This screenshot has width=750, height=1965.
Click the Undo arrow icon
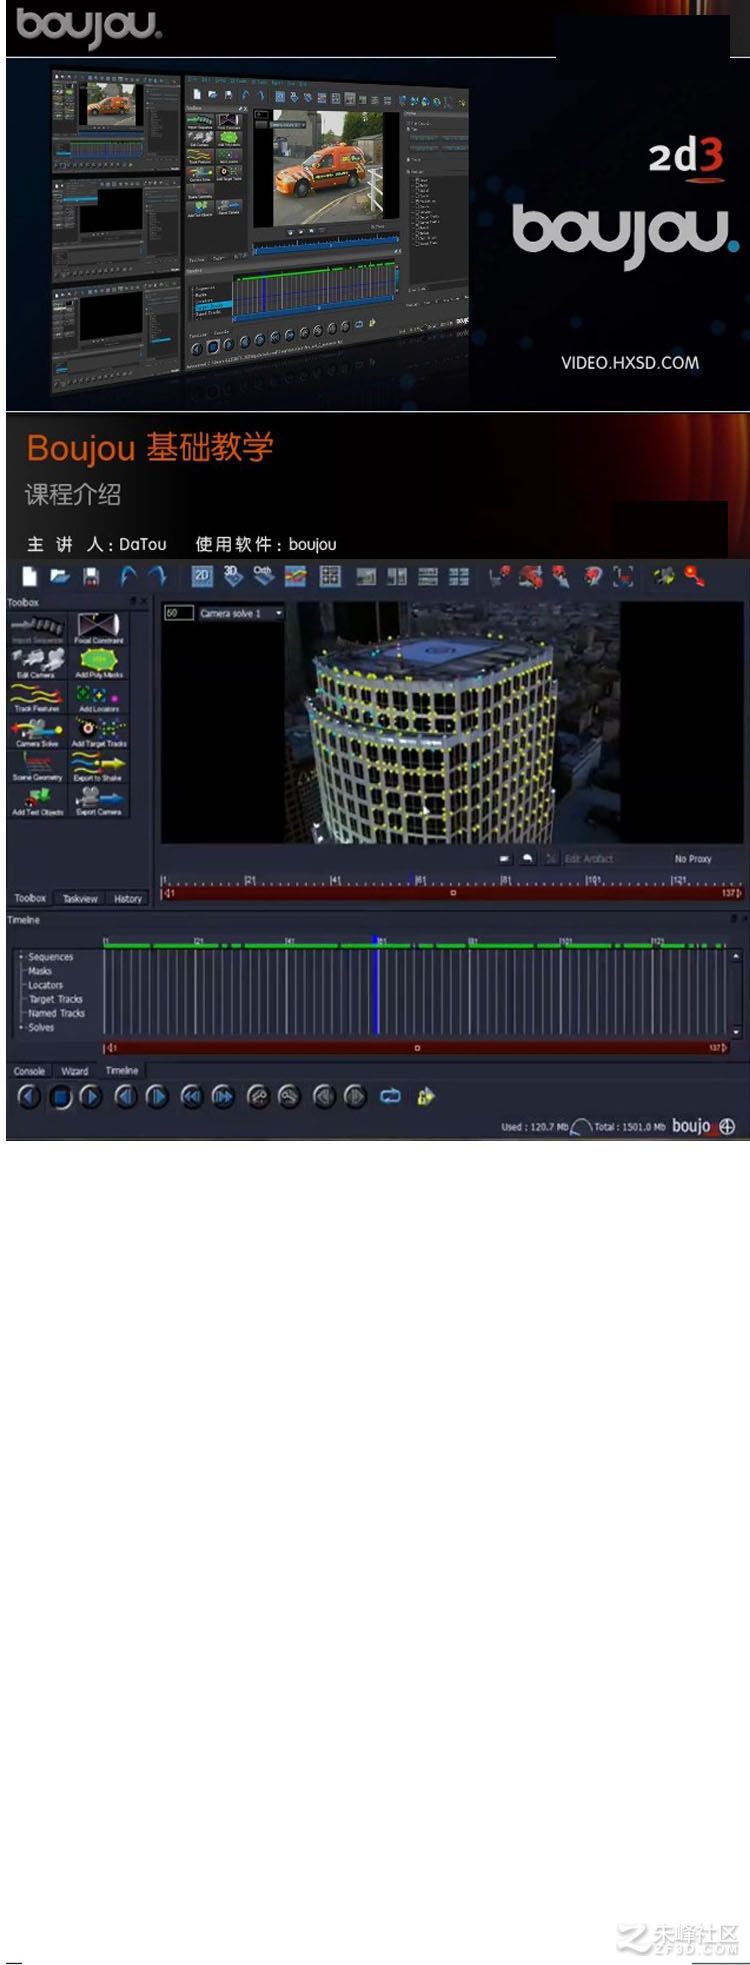tap(128, 576)
